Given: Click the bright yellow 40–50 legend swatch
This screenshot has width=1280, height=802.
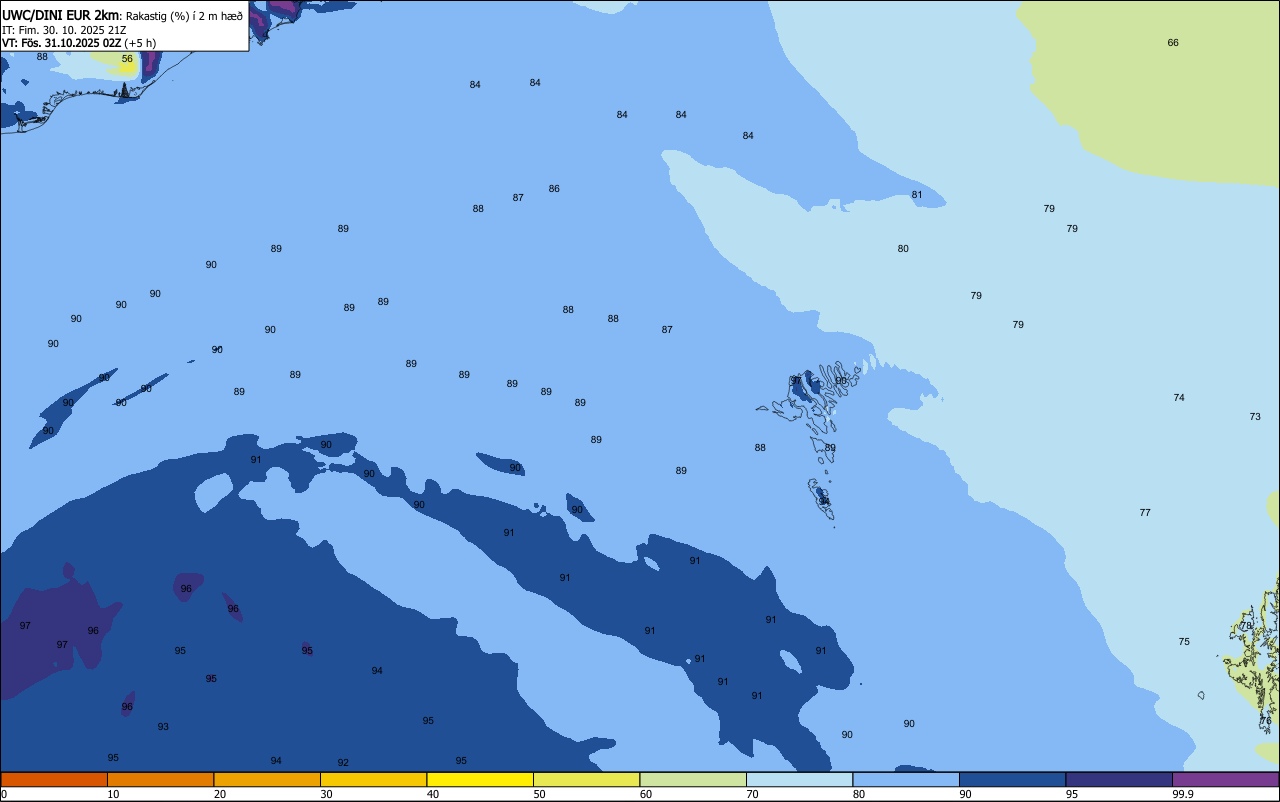Looking at the screenshot, I should (x=480, y=779).
